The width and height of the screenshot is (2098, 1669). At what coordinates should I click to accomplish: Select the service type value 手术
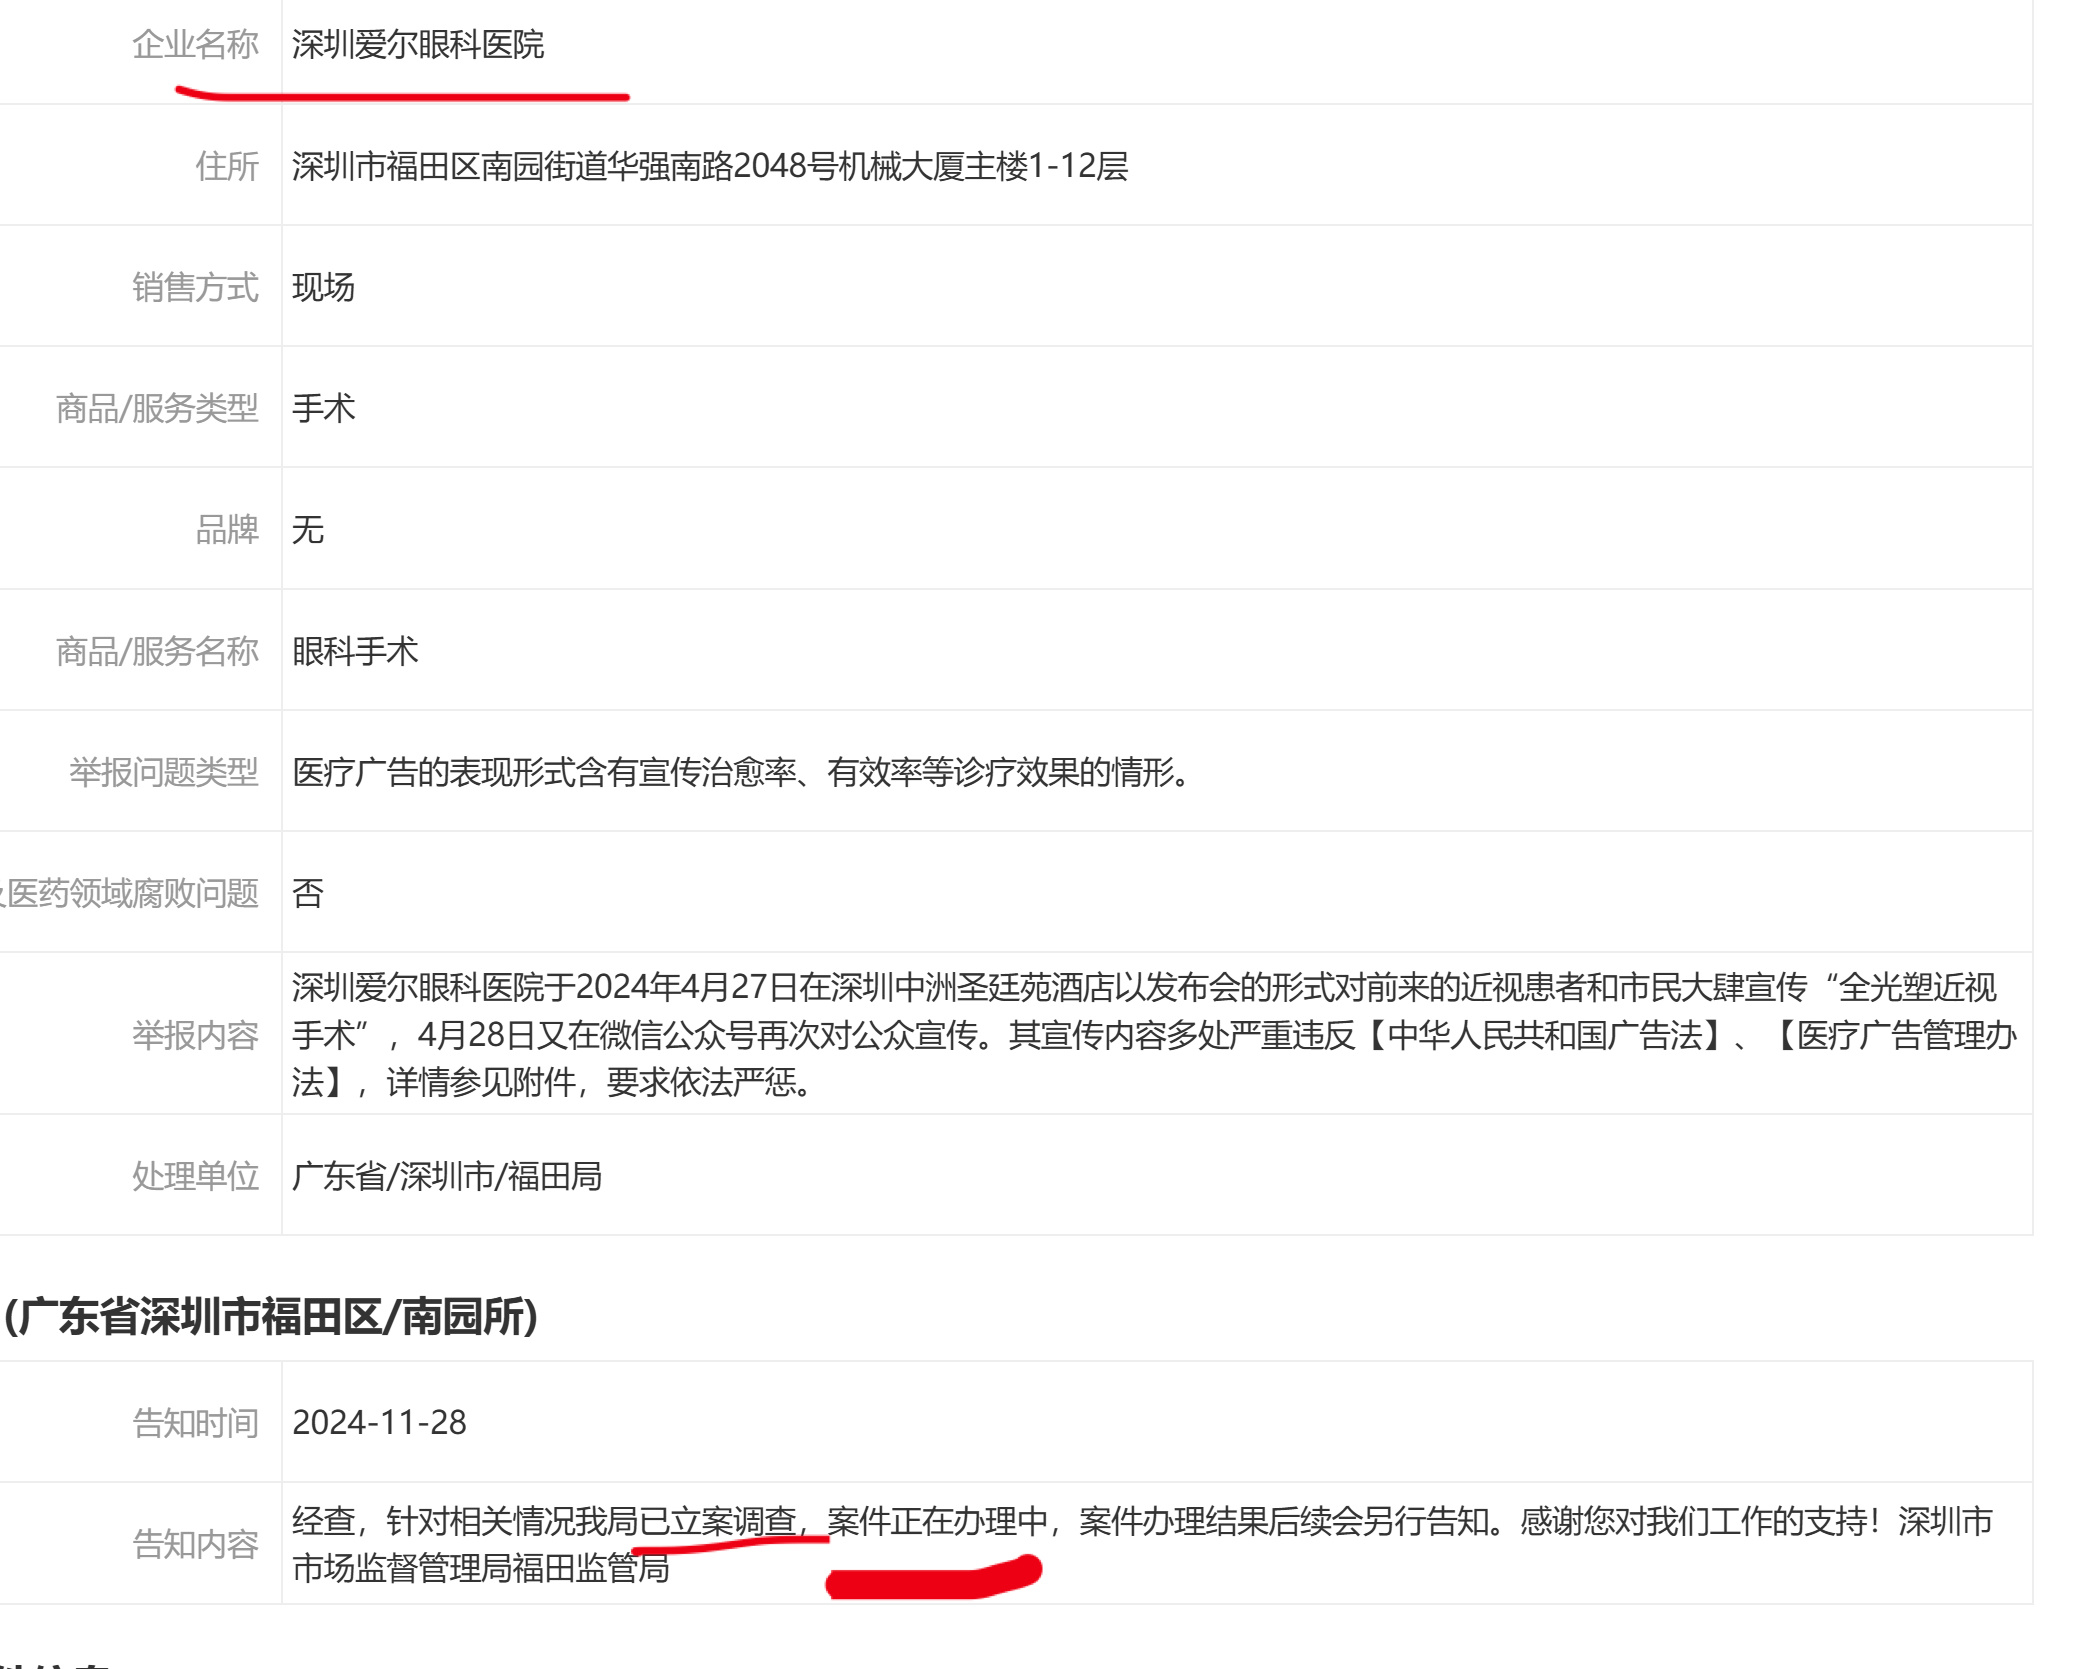(x=323, y=409)
